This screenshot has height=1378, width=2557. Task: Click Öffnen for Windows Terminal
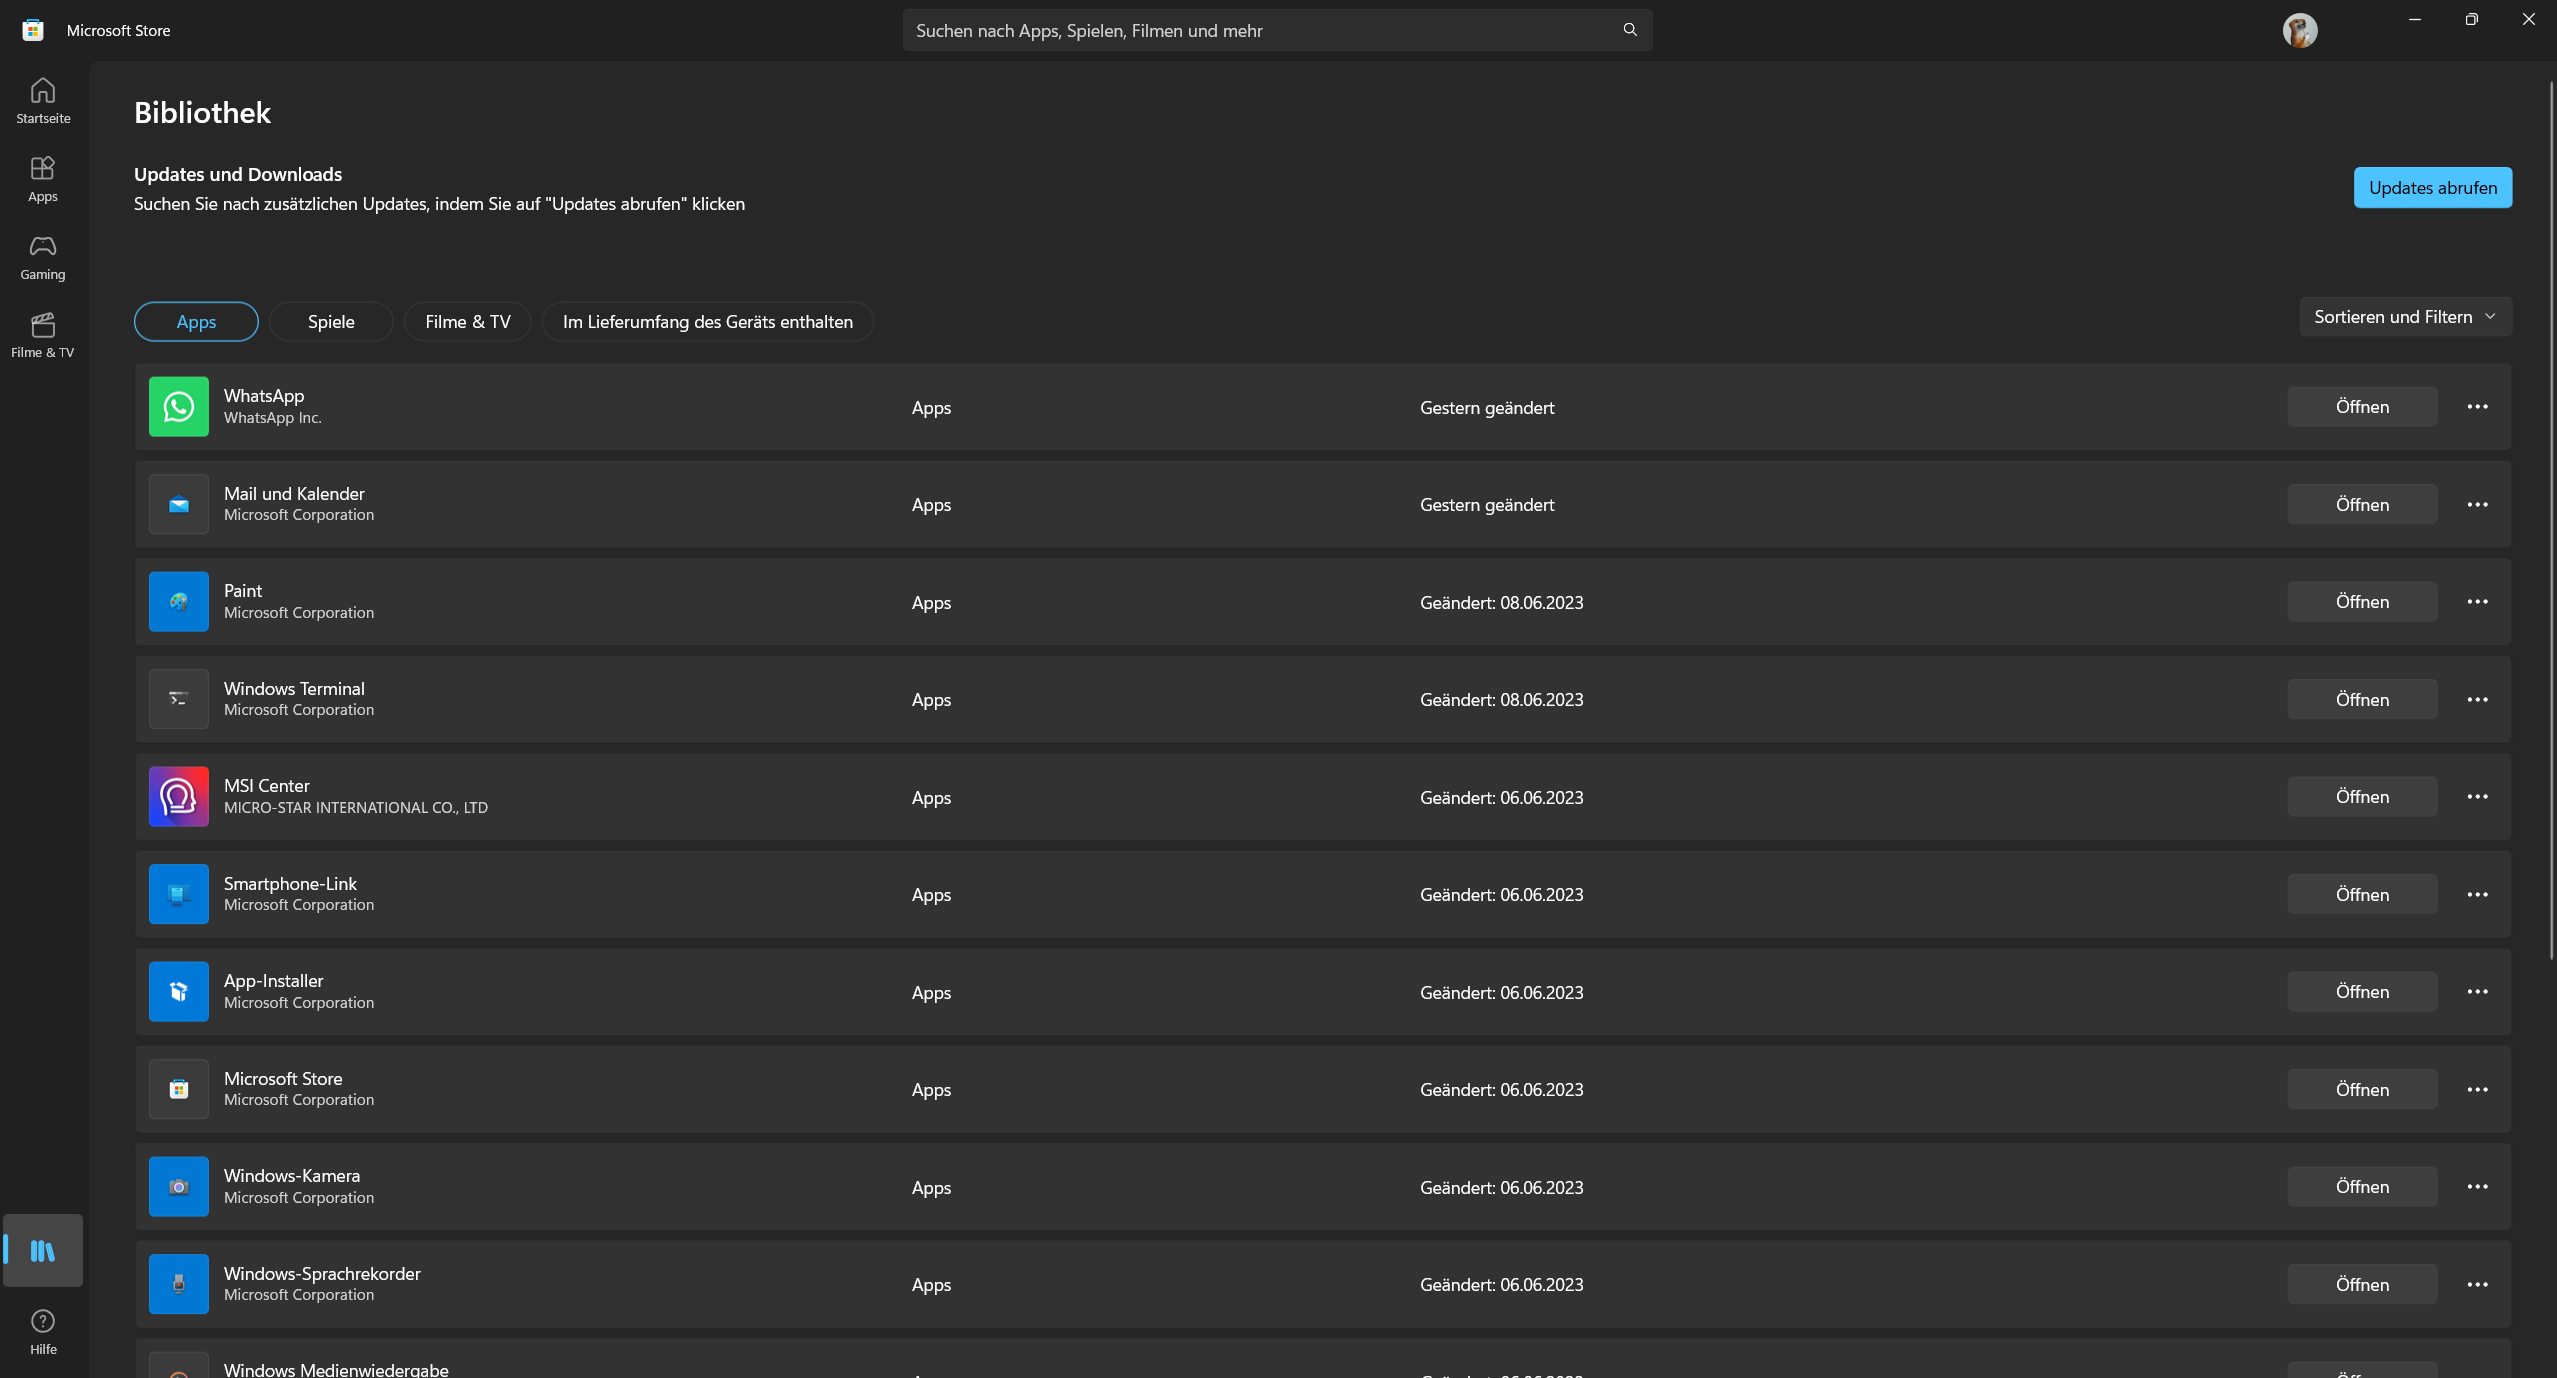[x=2361, y=700]
